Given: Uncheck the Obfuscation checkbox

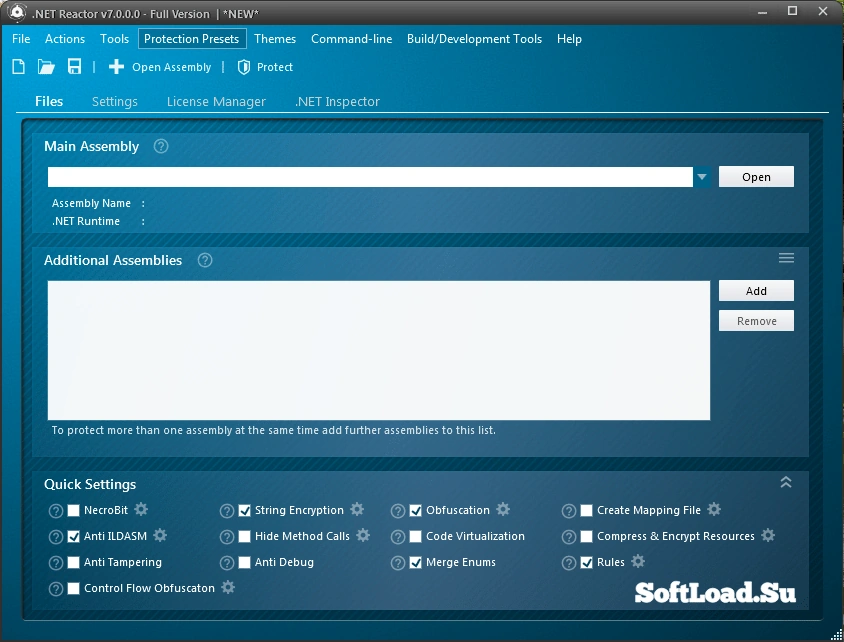Looking at the screenshot, I should click(x=416, y=510).
